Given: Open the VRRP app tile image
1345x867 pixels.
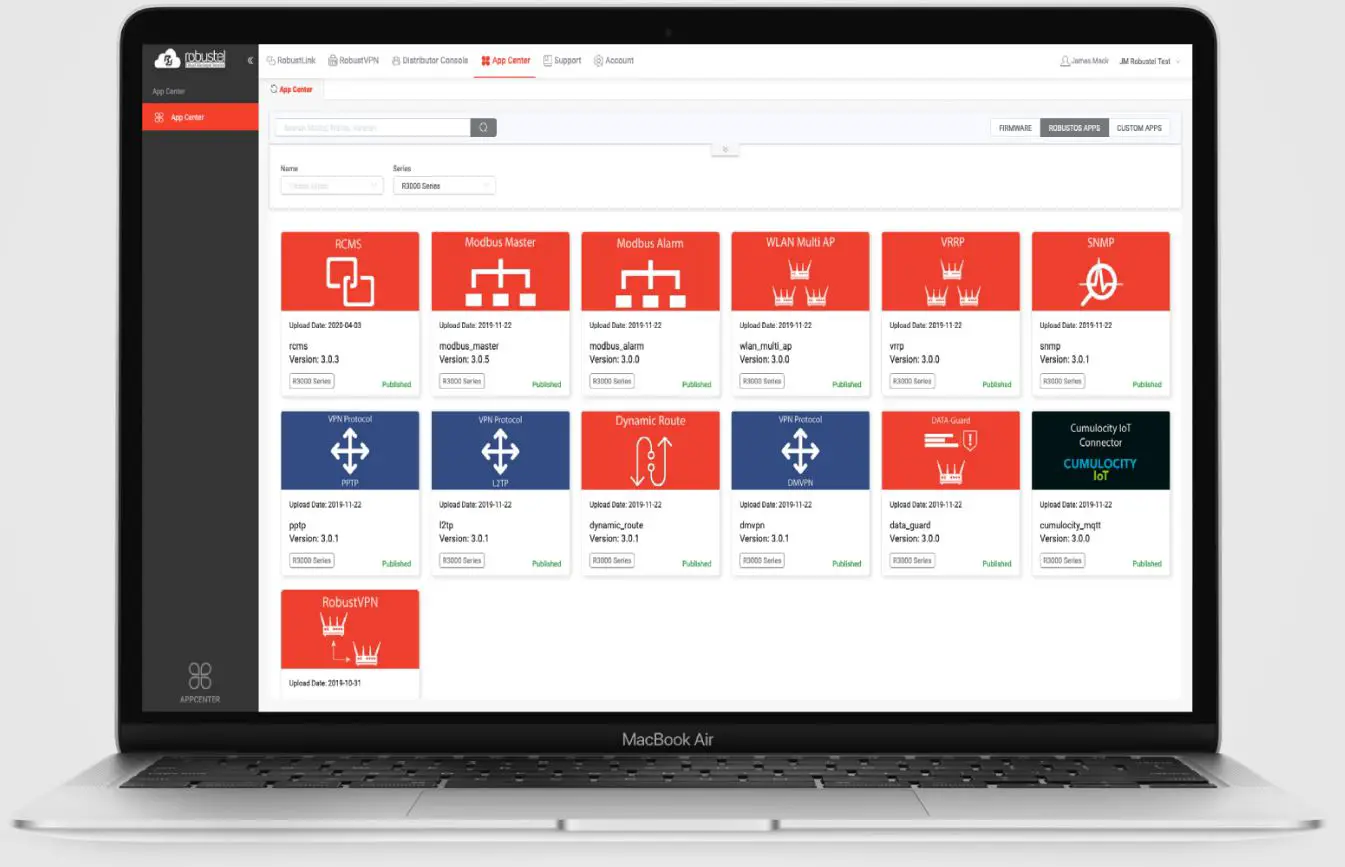Looking at the screenshot, I should click(950, 271).
